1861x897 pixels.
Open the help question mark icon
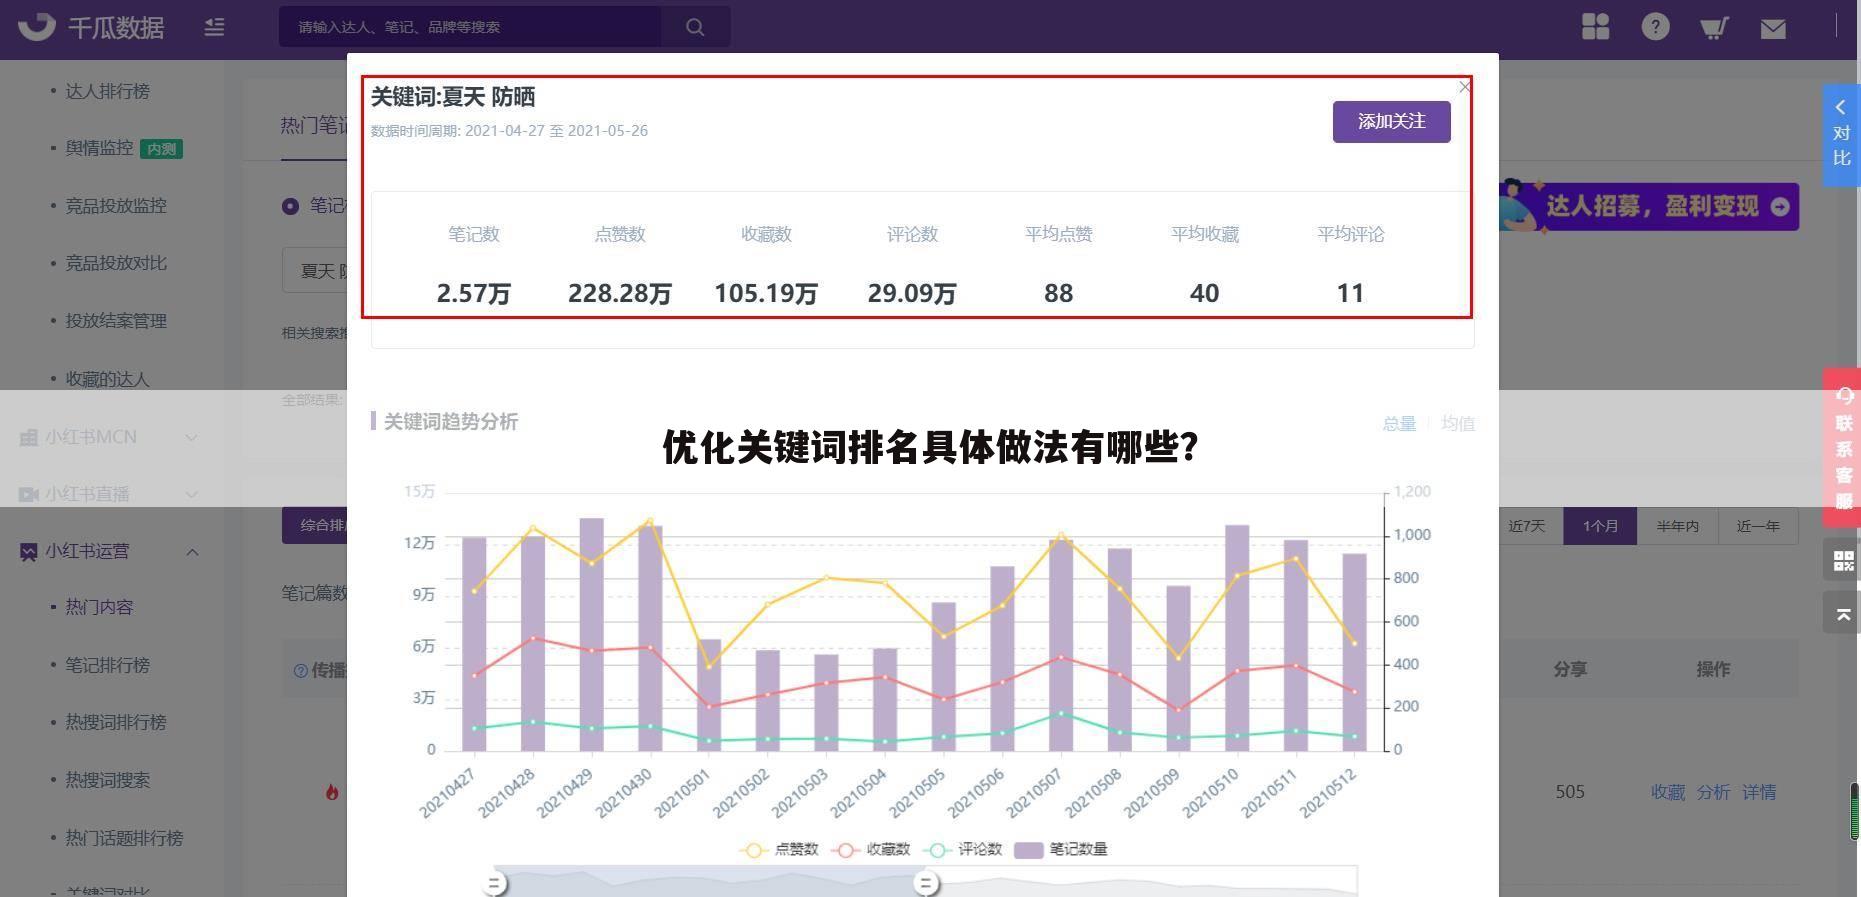[x=1655, y=26]
